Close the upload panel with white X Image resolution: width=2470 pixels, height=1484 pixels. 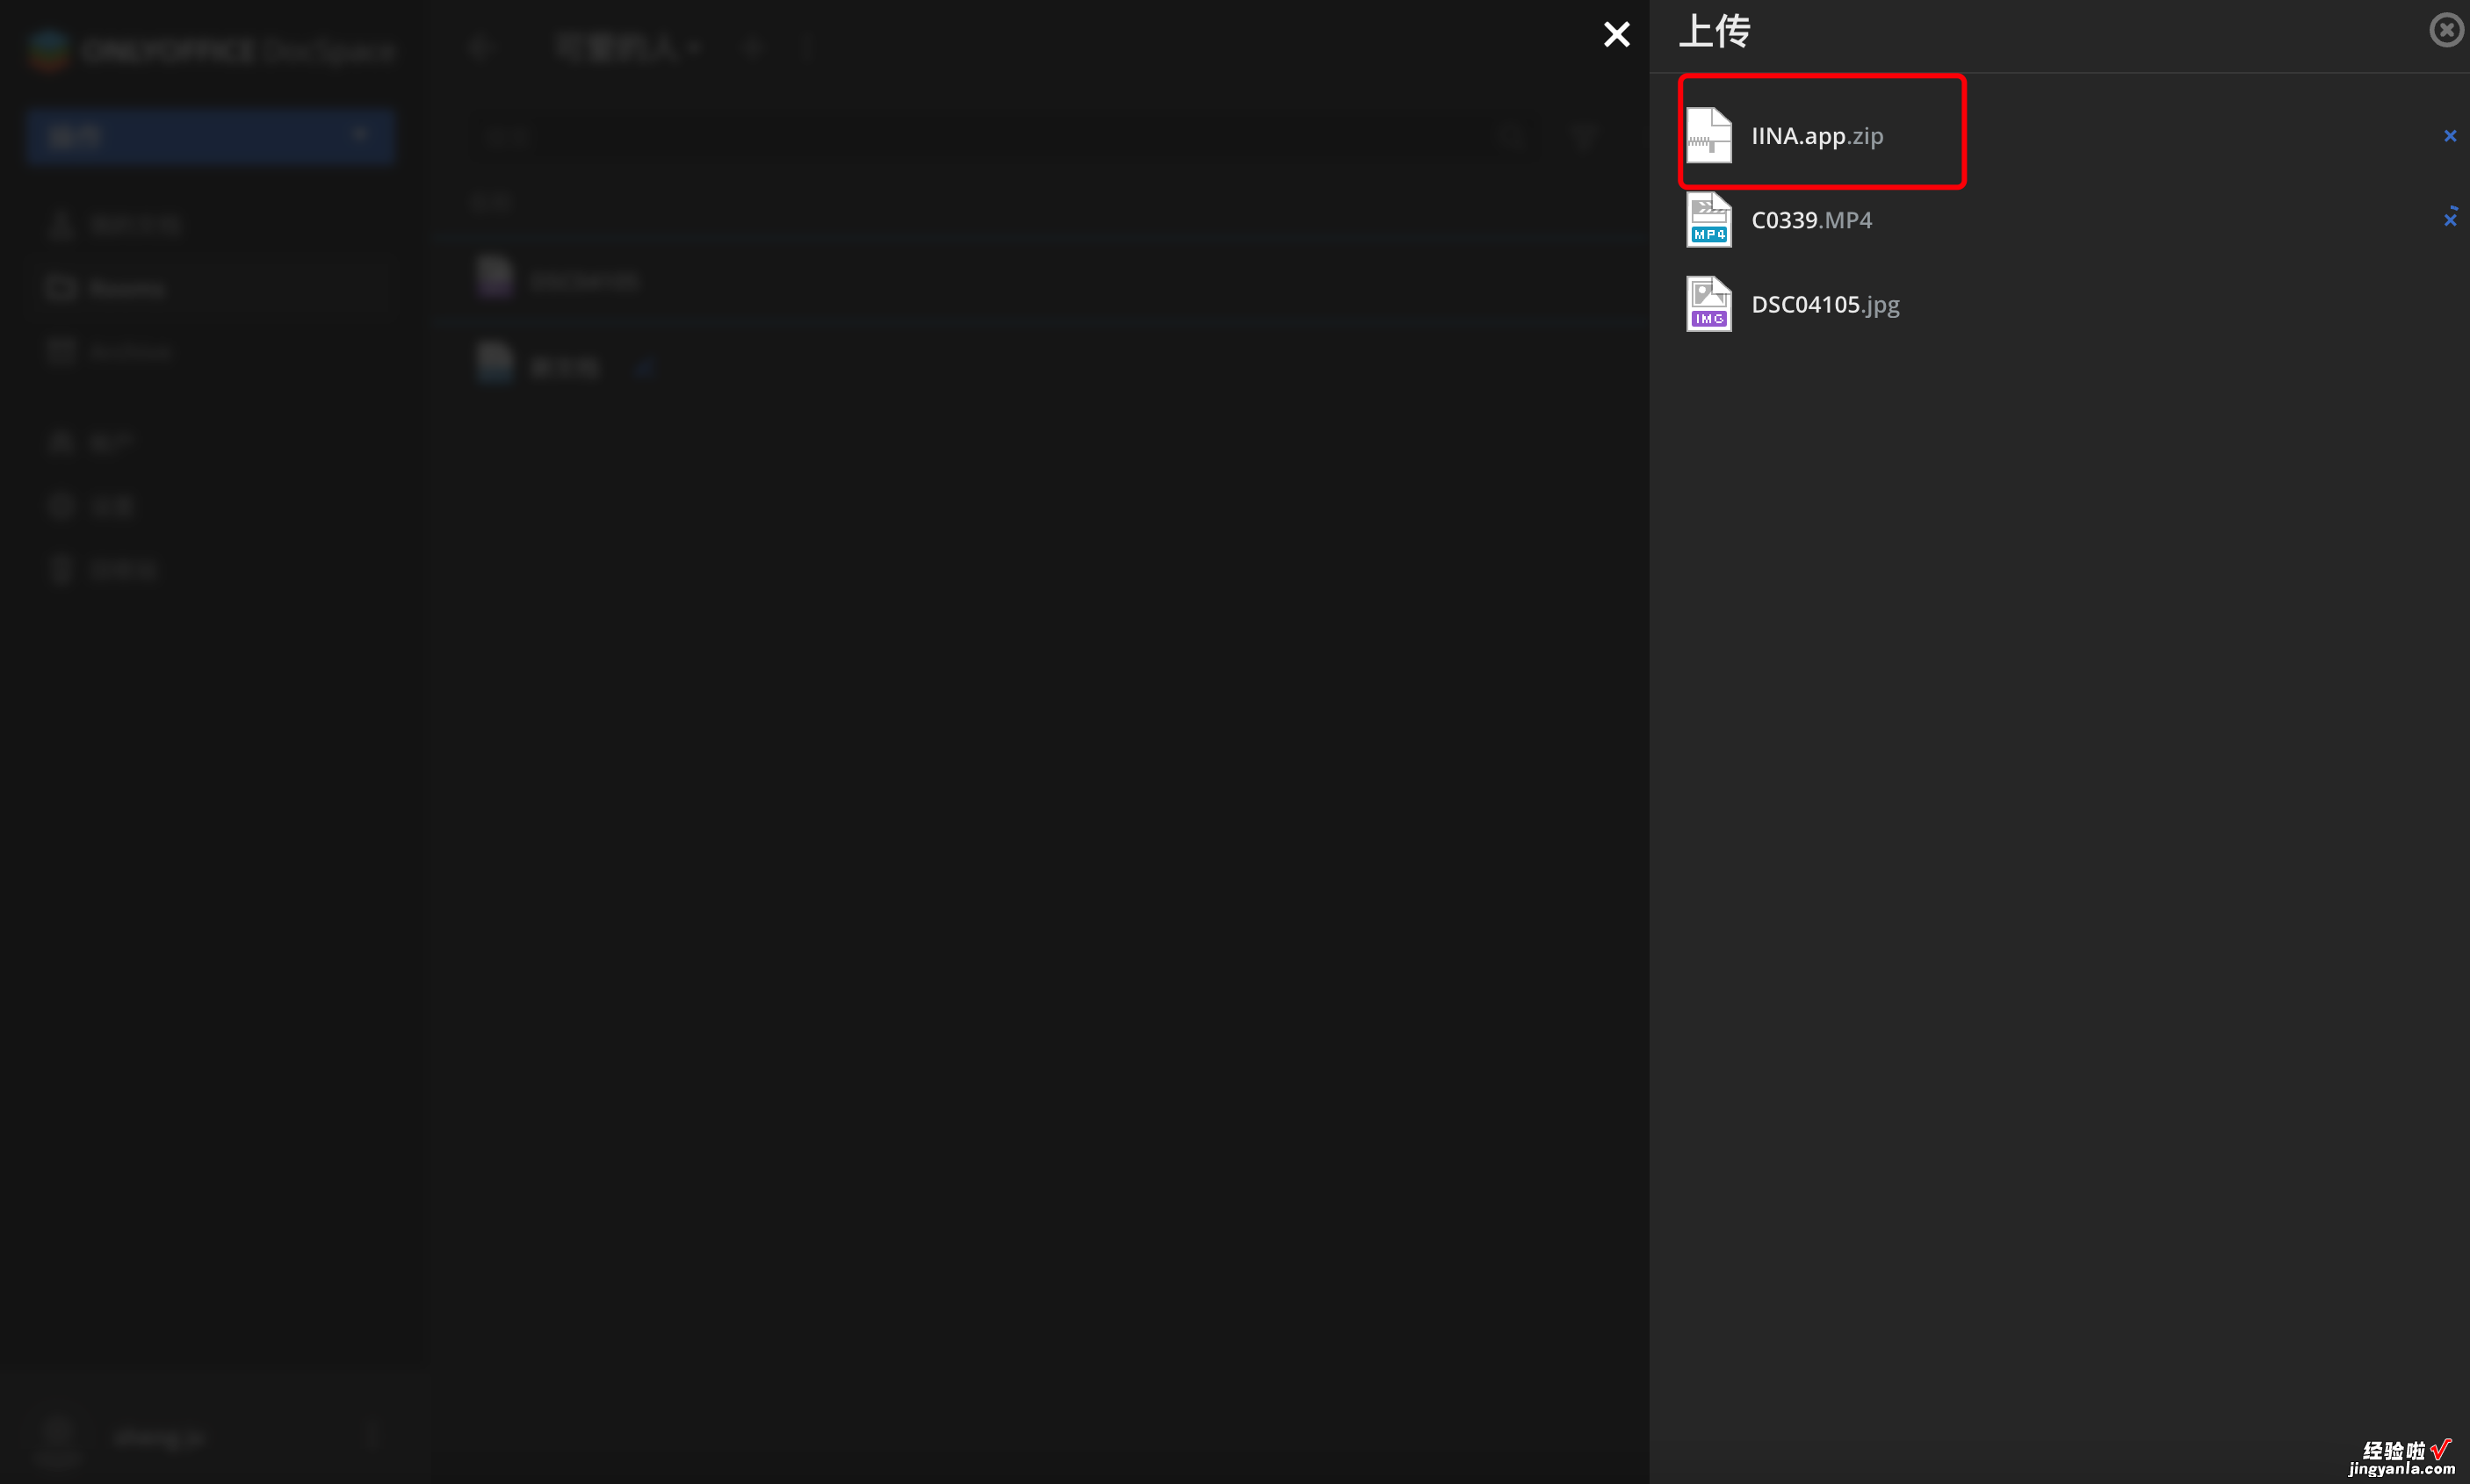pyautogui.click(x=1616, y=35)
